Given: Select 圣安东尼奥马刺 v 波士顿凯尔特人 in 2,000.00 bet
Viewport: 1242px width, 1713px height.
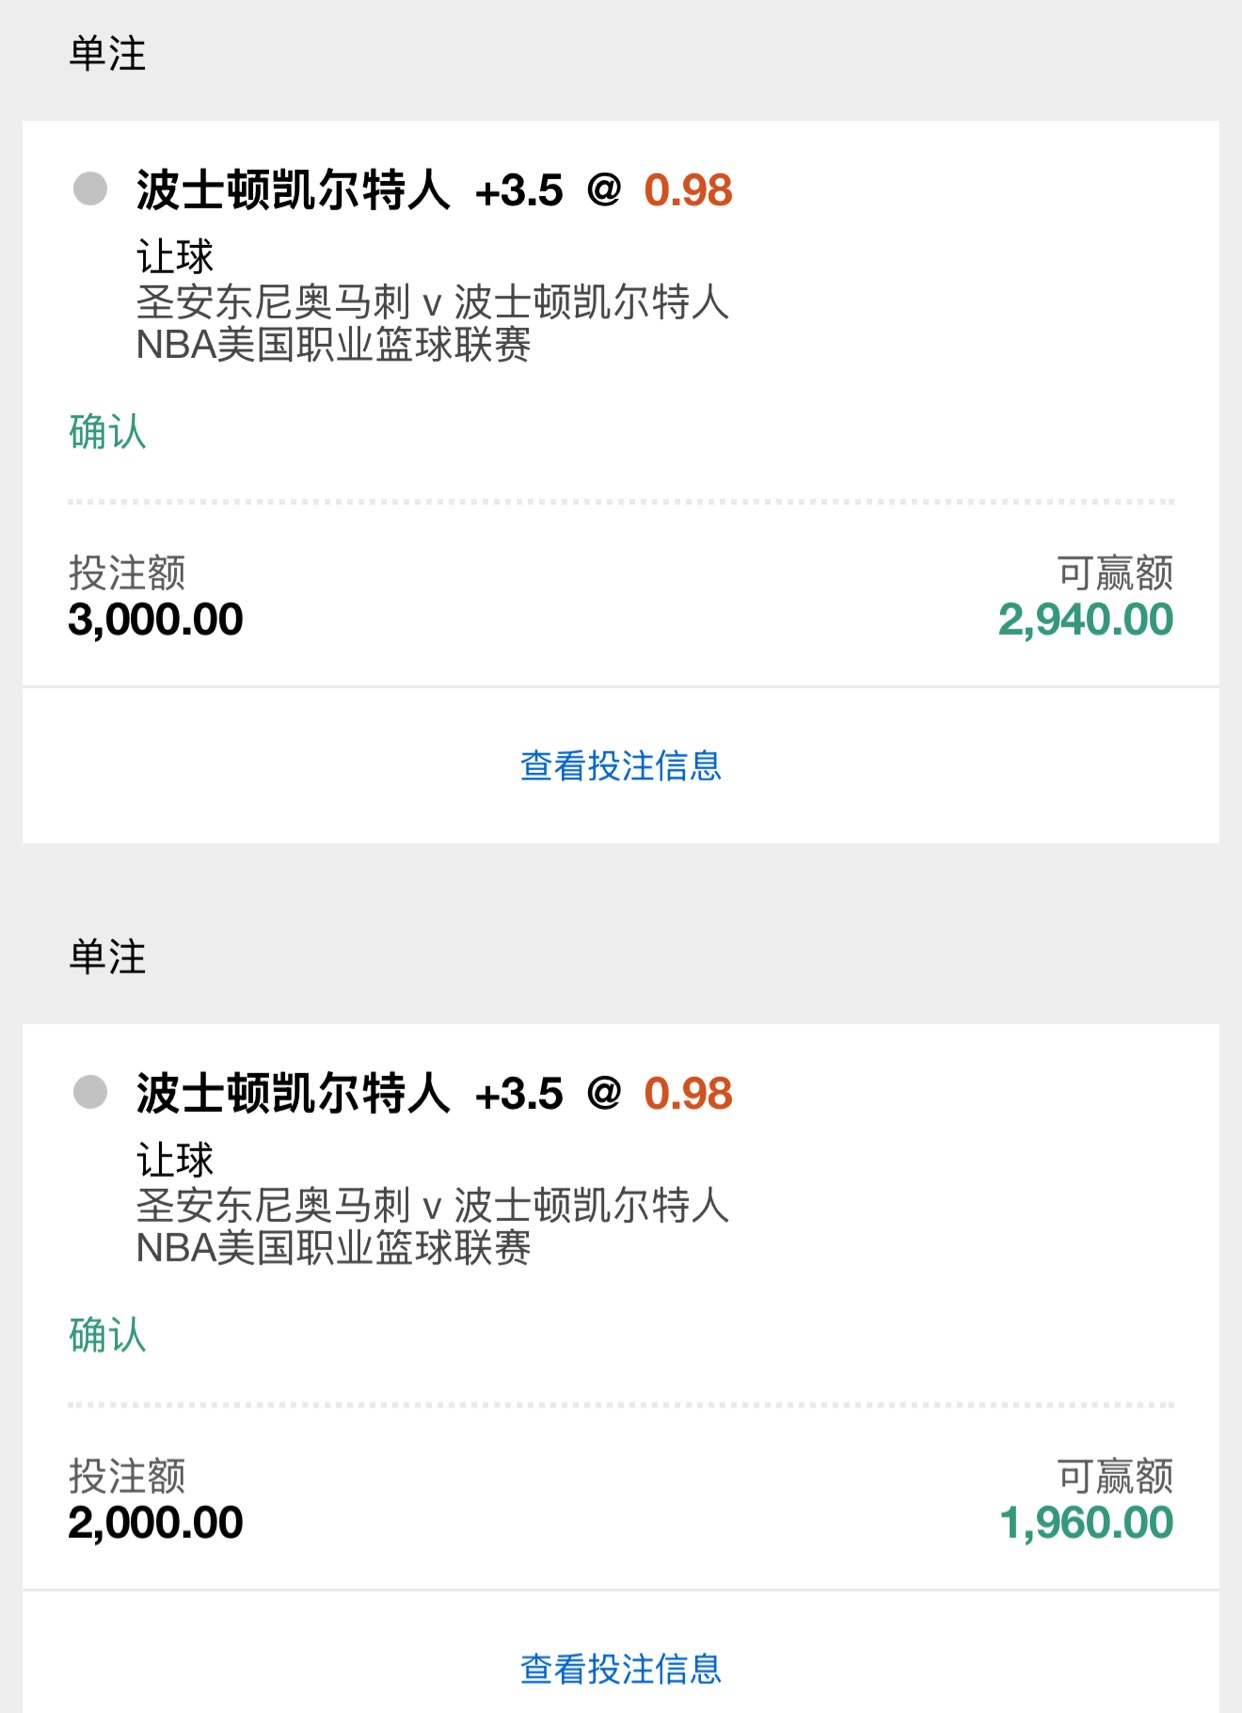Looking at the screenshot, I should [432, 1204].
